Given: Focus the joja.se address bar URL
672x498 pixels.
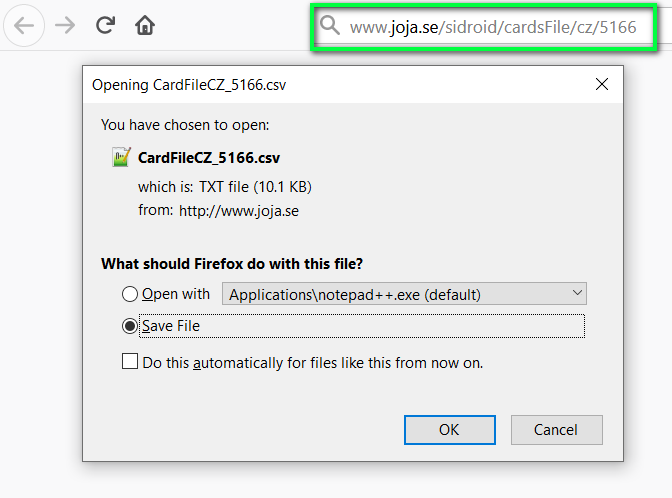Looking at the screenshot, I should tap(492, 27).
